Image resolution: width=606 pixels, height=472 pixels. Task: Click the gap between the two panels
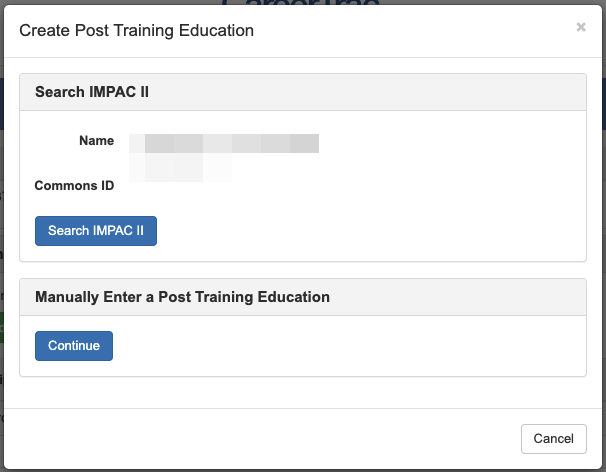300,270
